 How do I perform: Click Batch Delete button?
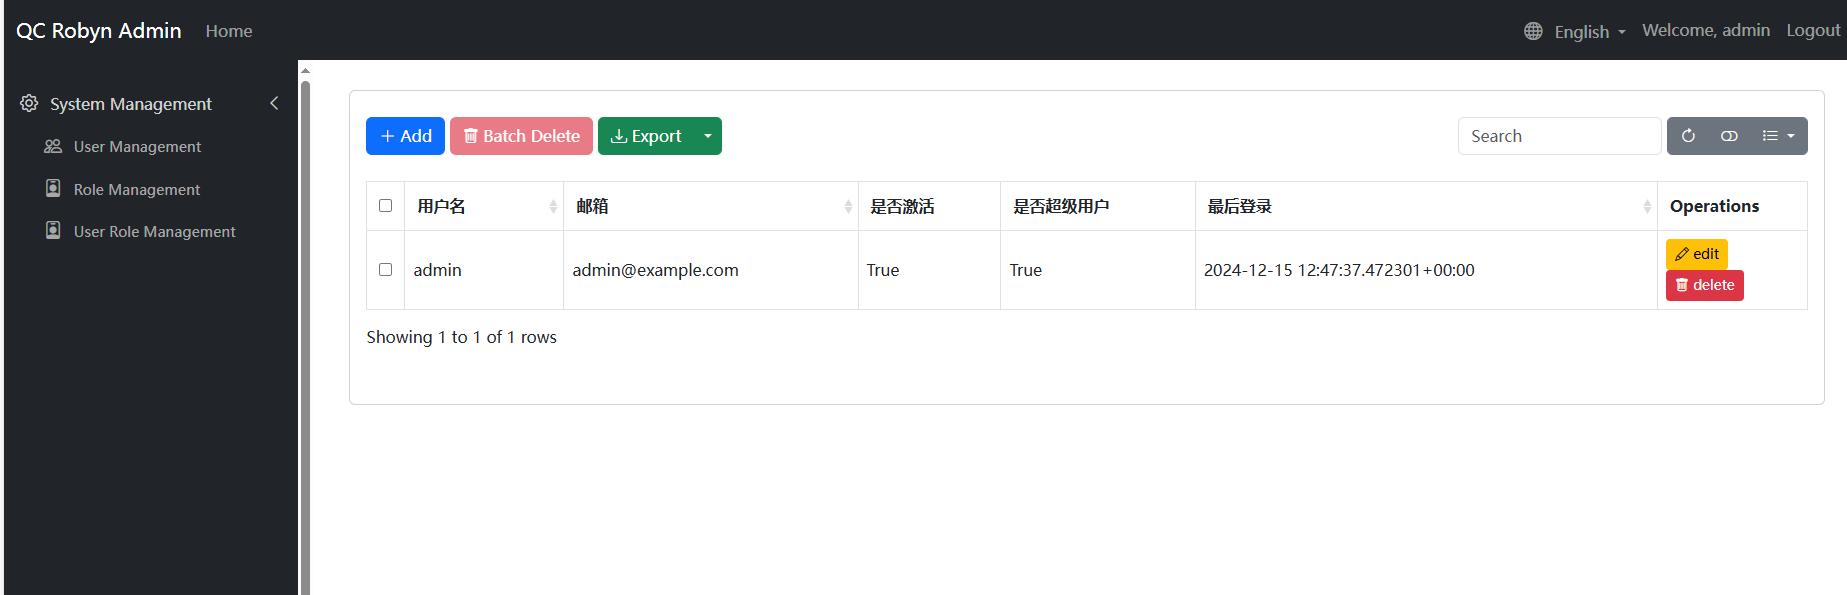[521, 136]
